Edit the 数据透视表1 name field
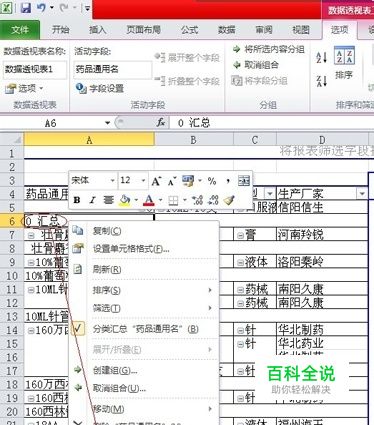The image size is (374, 425). point(34,69)
